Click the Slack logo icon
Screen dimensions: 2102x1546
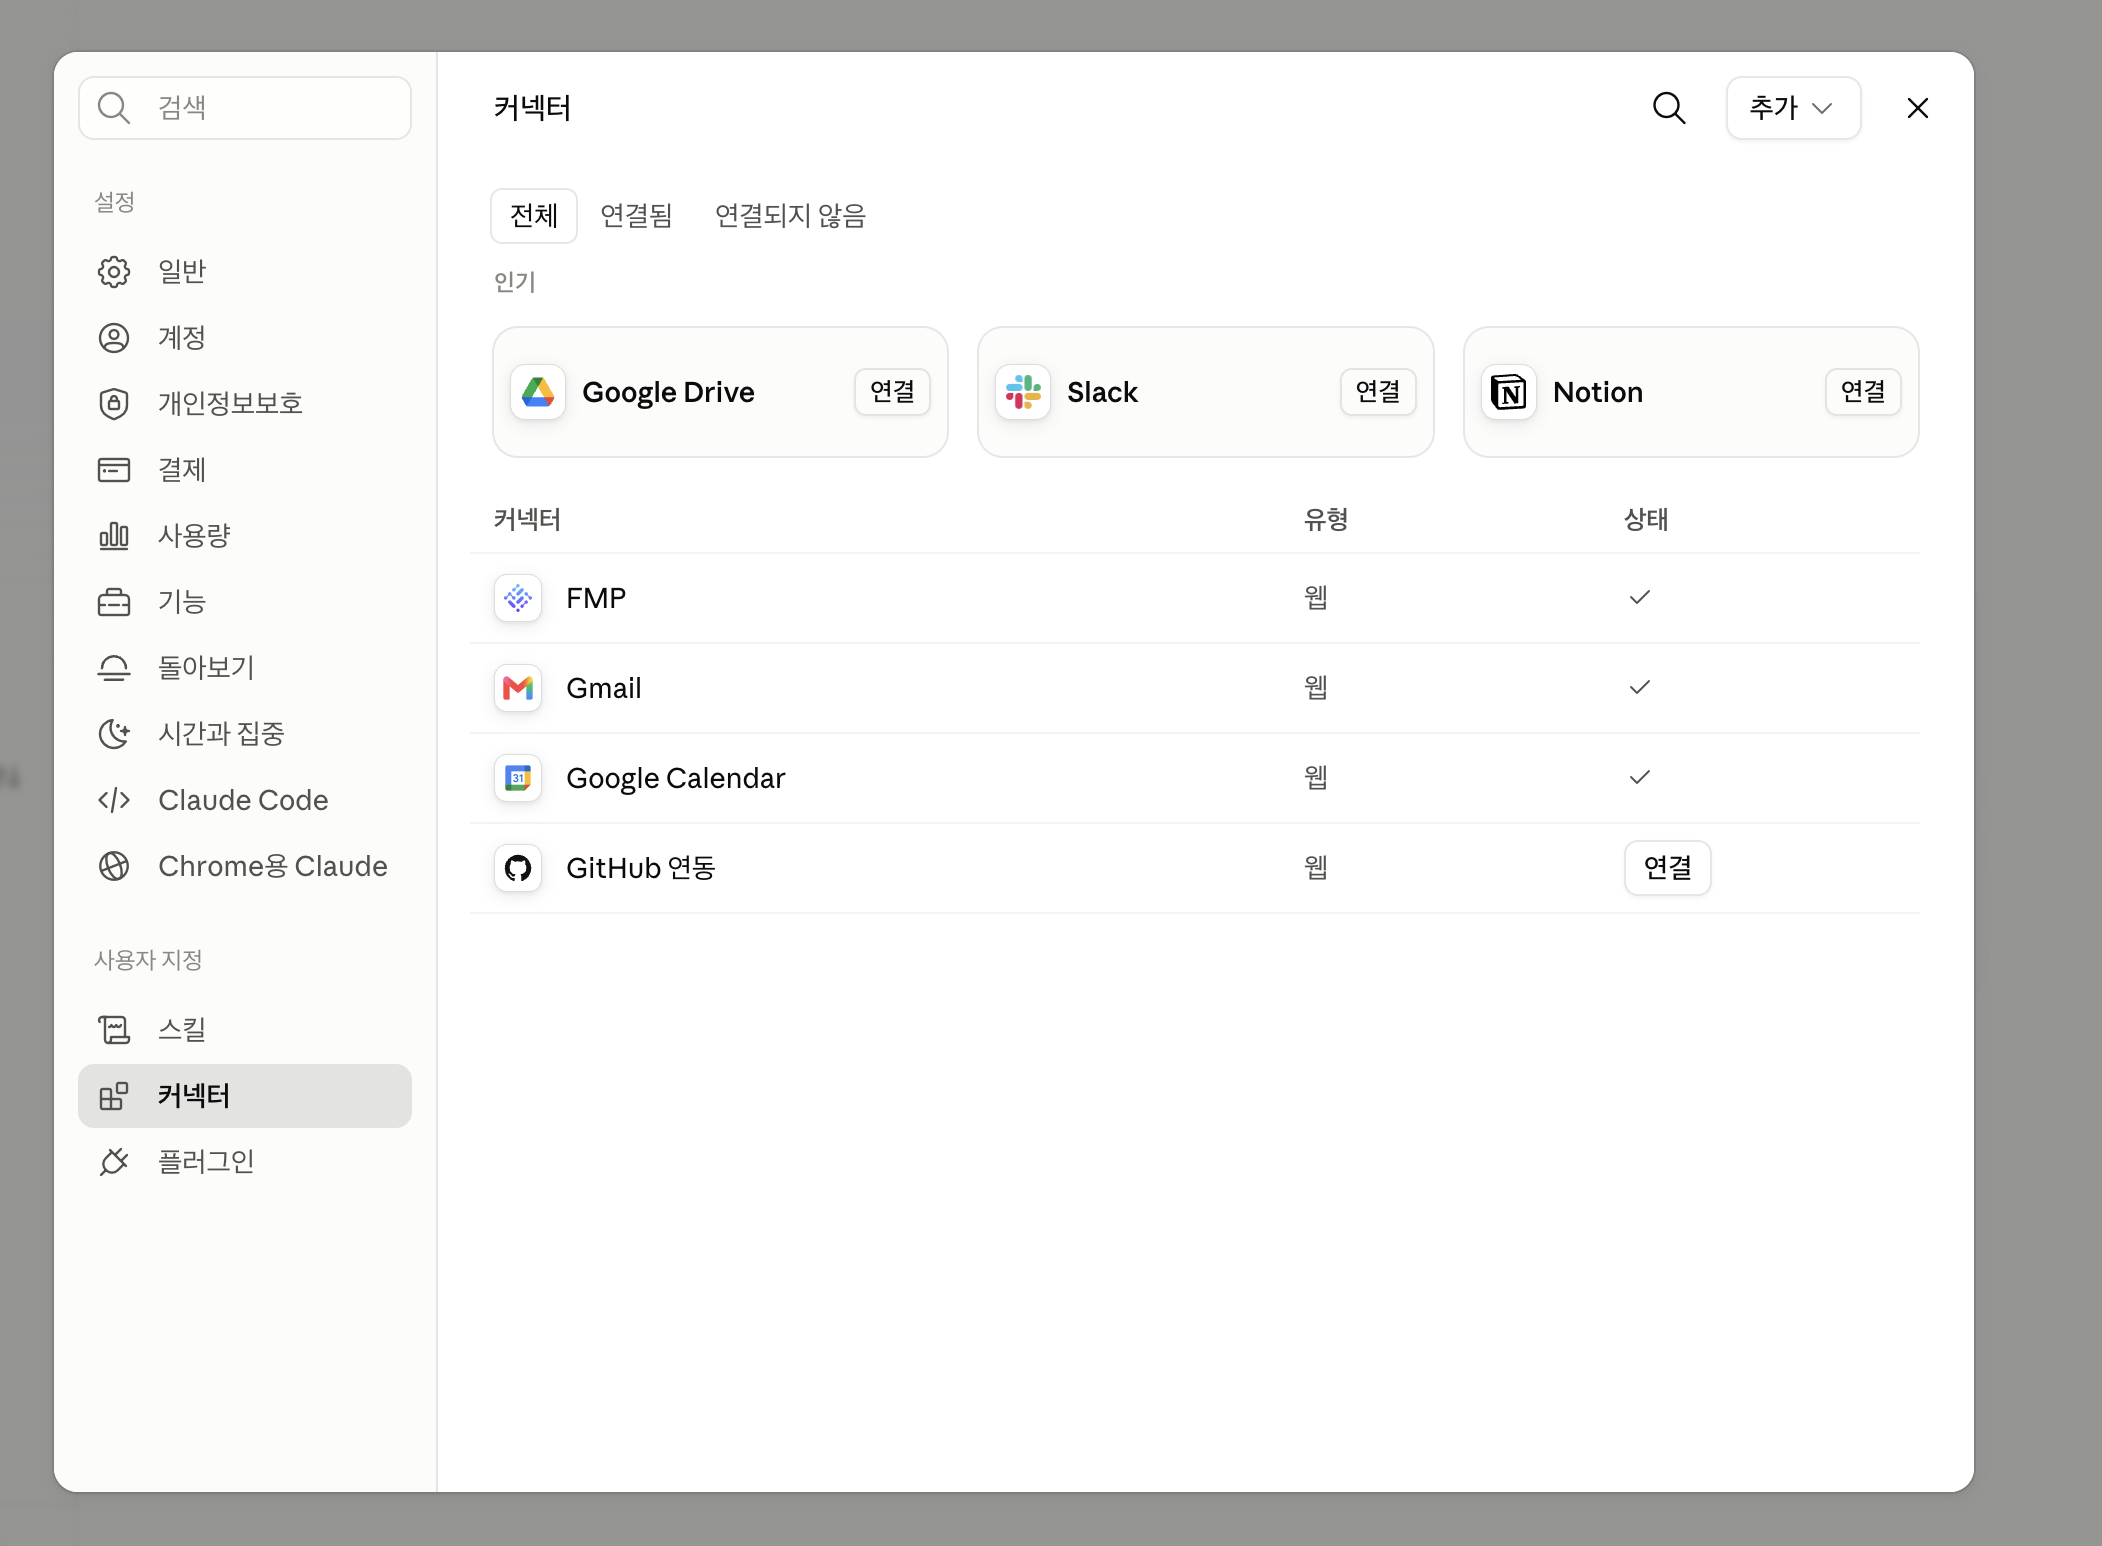pyautogui.click(x=1023, y=392)
